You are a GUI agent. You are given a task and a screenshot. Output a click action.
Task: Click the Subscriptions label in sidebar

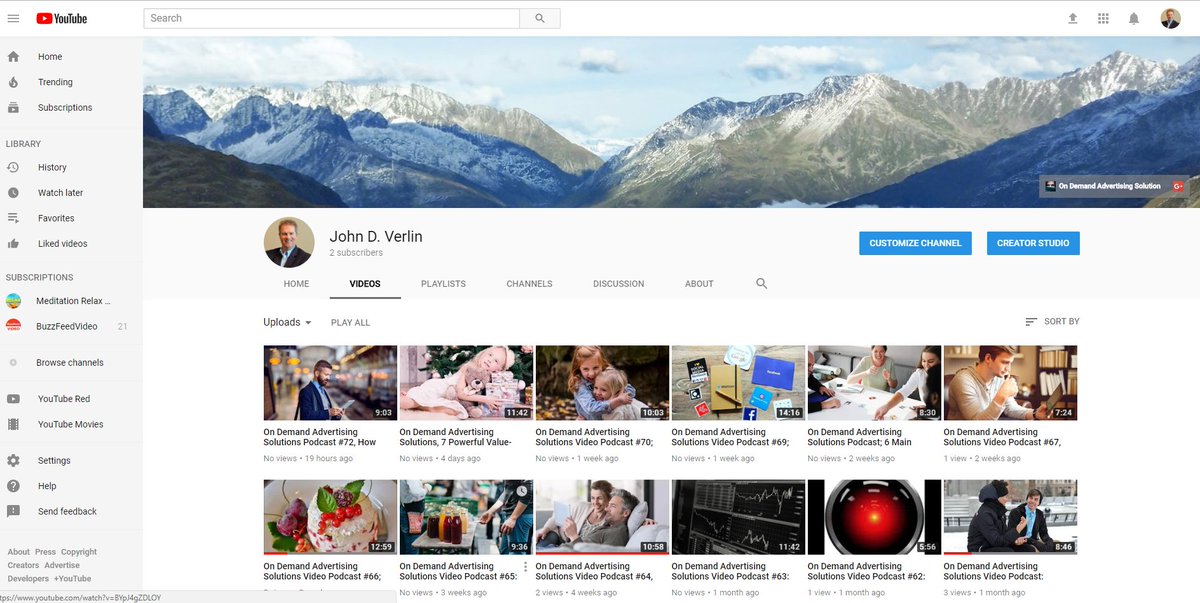pos(65,108)
